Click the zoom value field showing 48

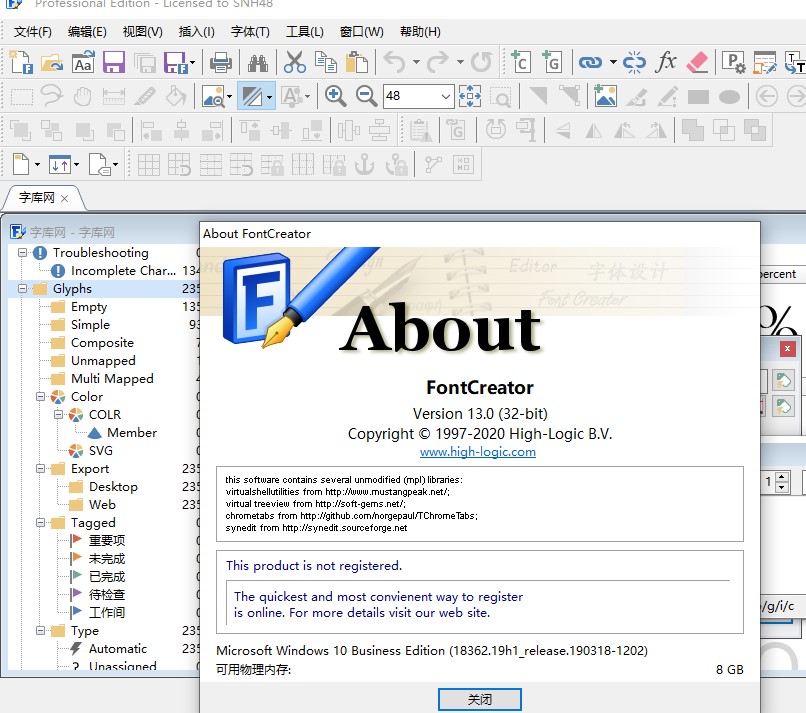pyautogui.click(x=411, y=96)
